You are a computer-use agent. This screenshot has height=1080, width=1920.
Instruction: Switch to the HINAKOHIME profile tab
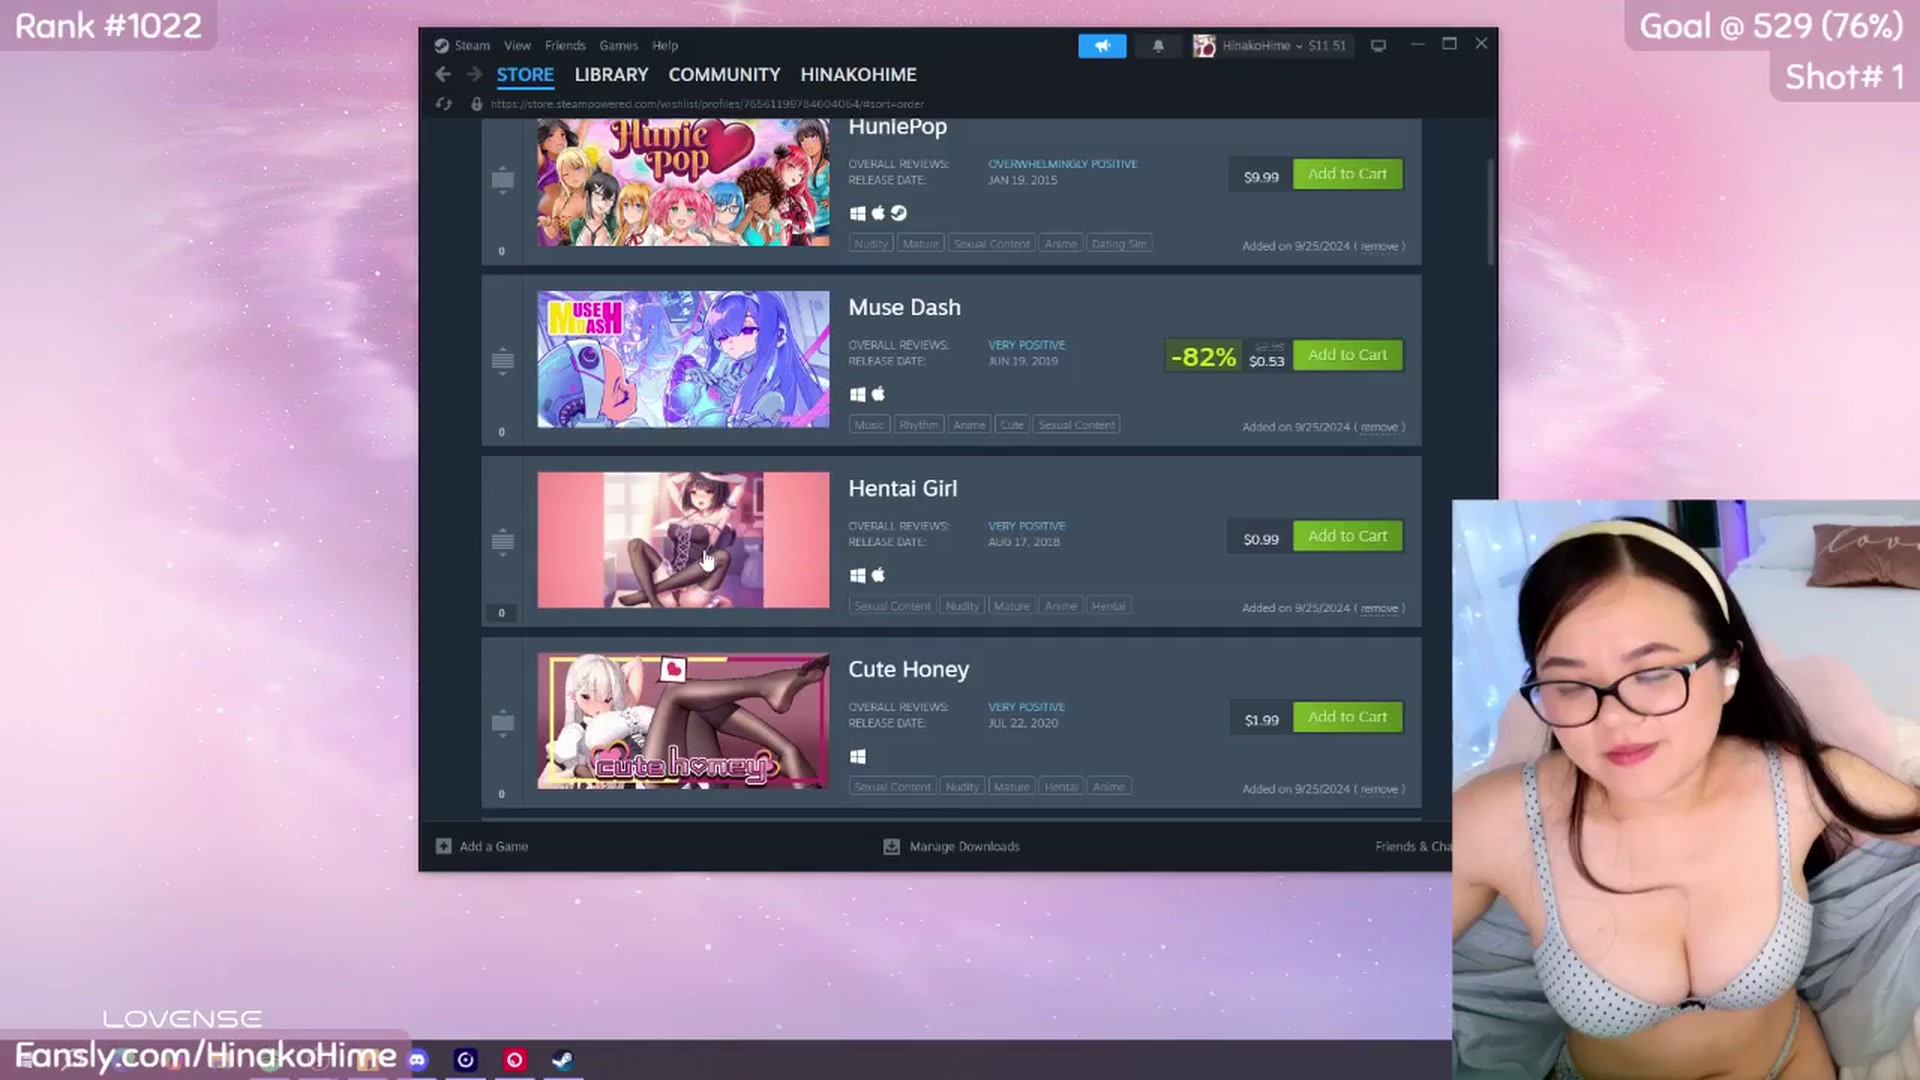(x=858, y=75)
